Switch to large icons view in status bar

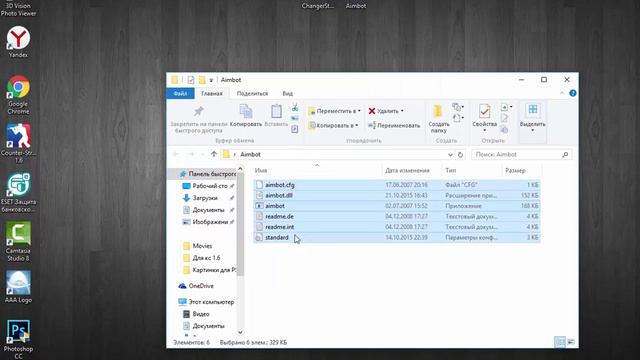[x=571, y=342]
